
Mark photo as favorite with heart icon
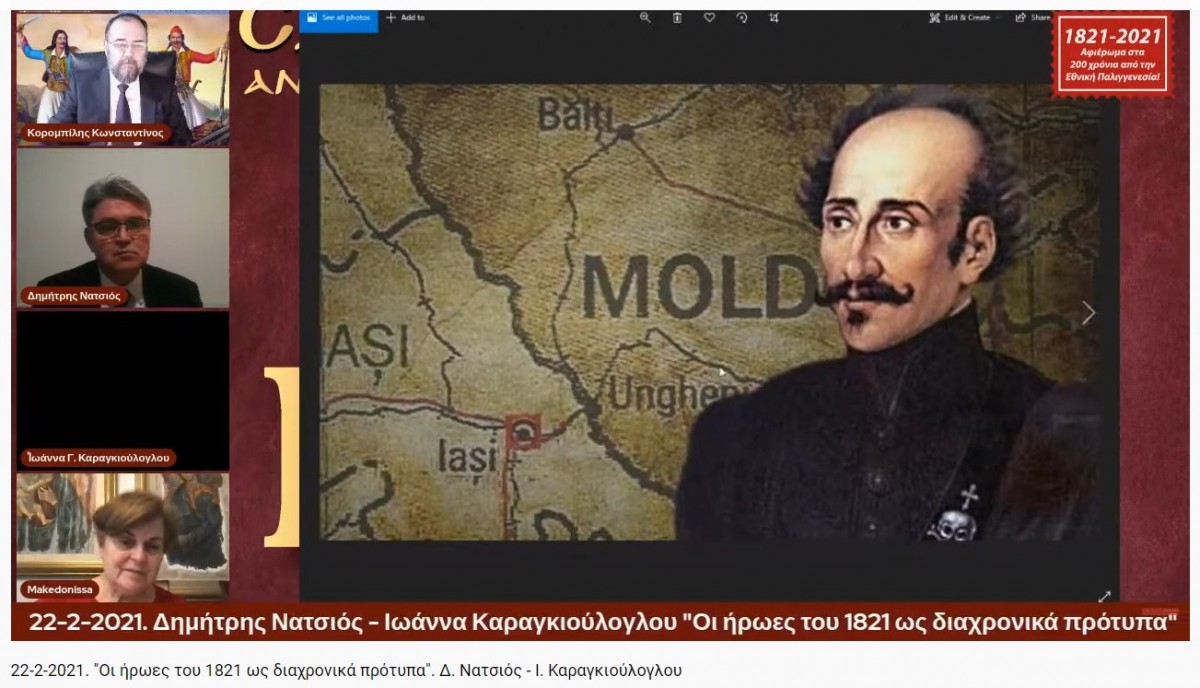[709, 17]
